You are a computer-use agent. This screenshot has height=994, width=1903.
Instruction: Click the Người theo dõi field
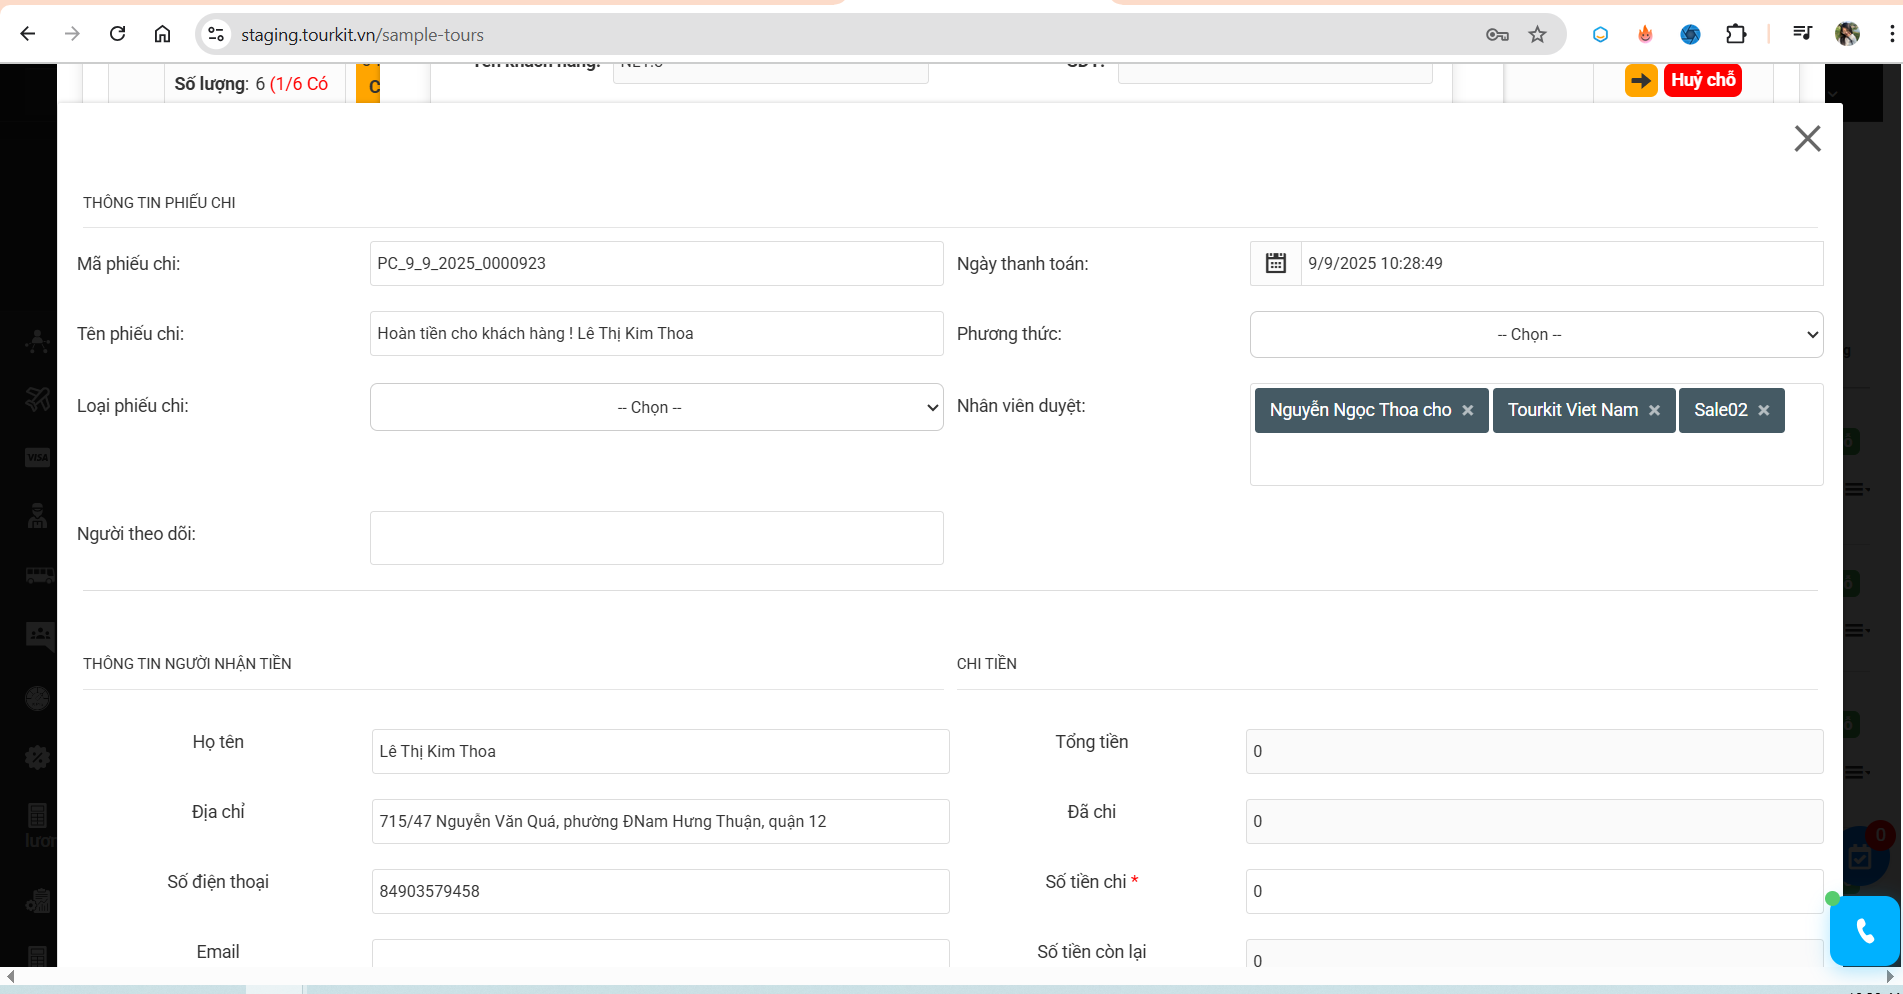pos(656,538)
